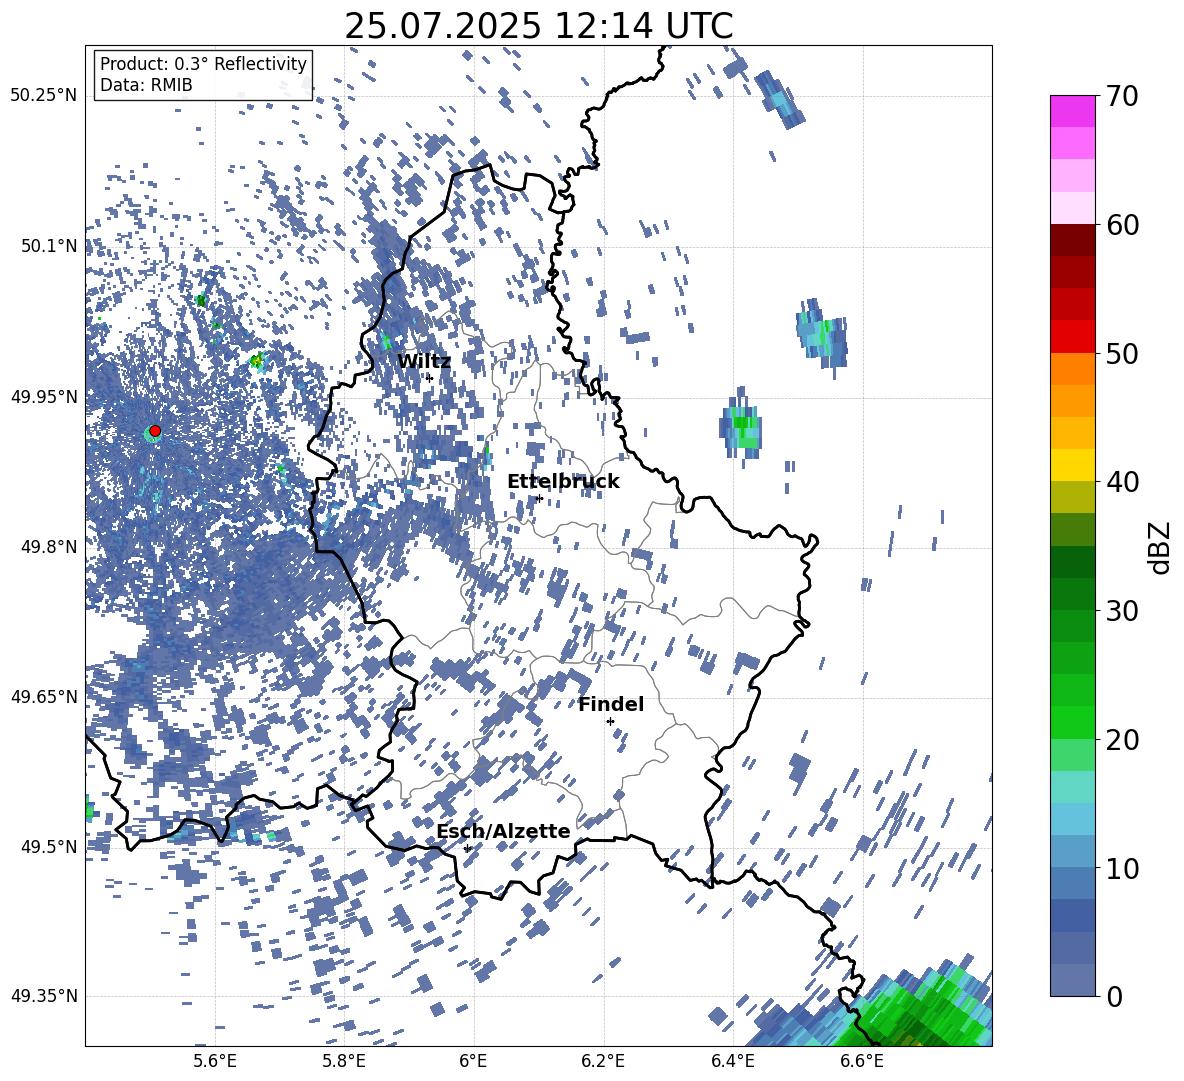Screen dimensions: 1184x1081
Task: Click the 50 colorbar tick label
Action: click(x=1122, y=353)
